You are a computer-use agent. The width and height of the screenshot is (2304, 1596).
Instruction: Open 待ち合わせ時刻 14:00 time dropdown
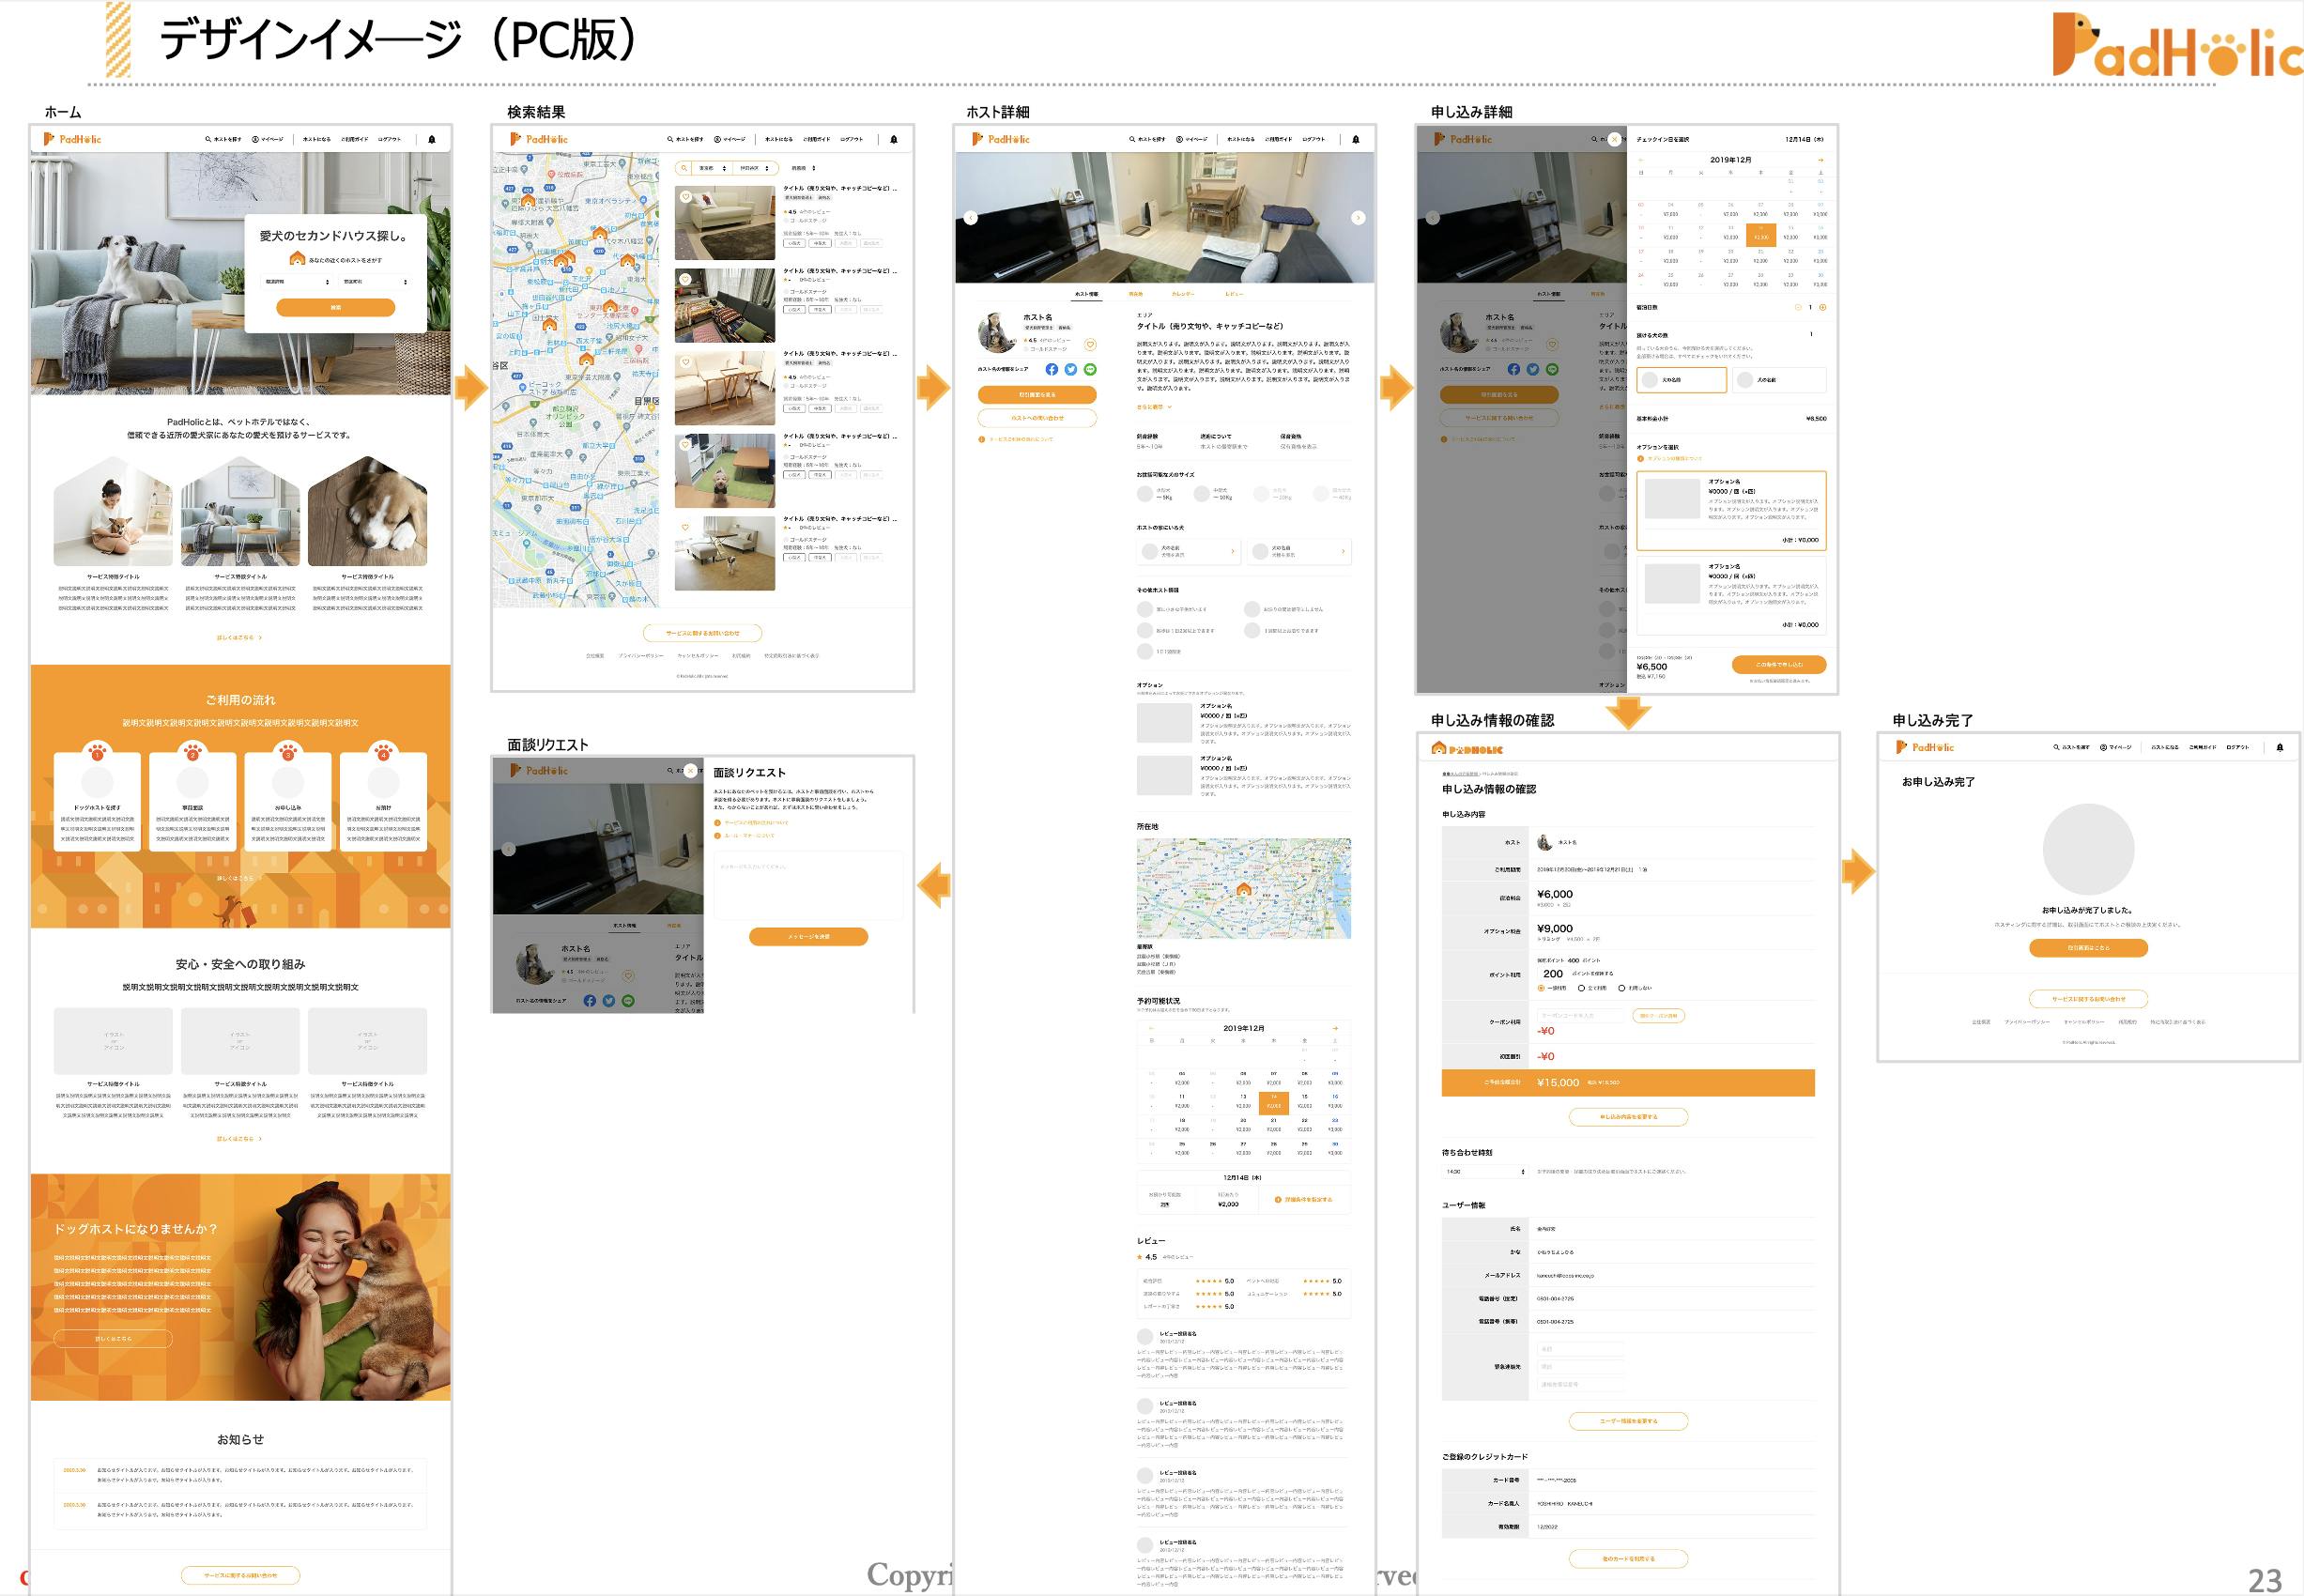1484,1171
